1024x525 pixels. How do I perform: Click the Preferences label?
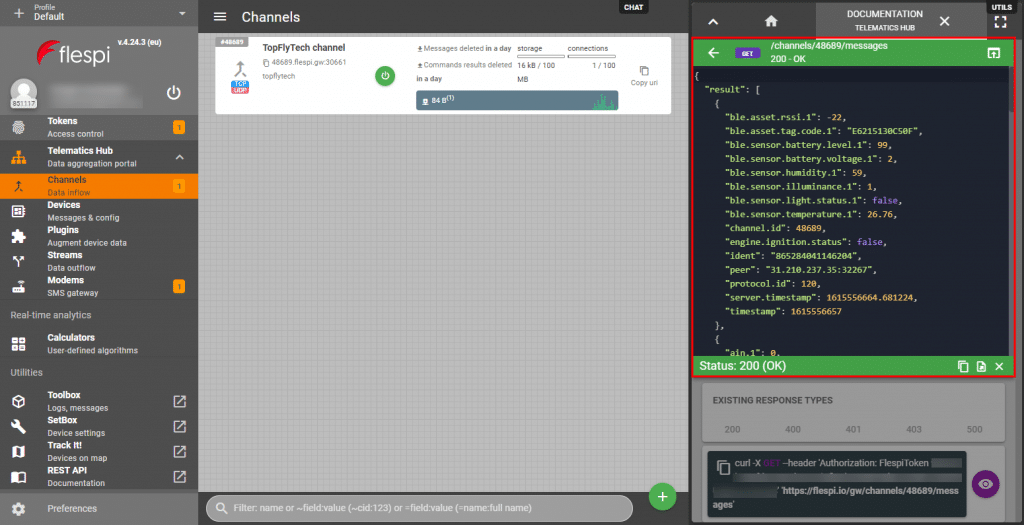click(x=72, y=508)
